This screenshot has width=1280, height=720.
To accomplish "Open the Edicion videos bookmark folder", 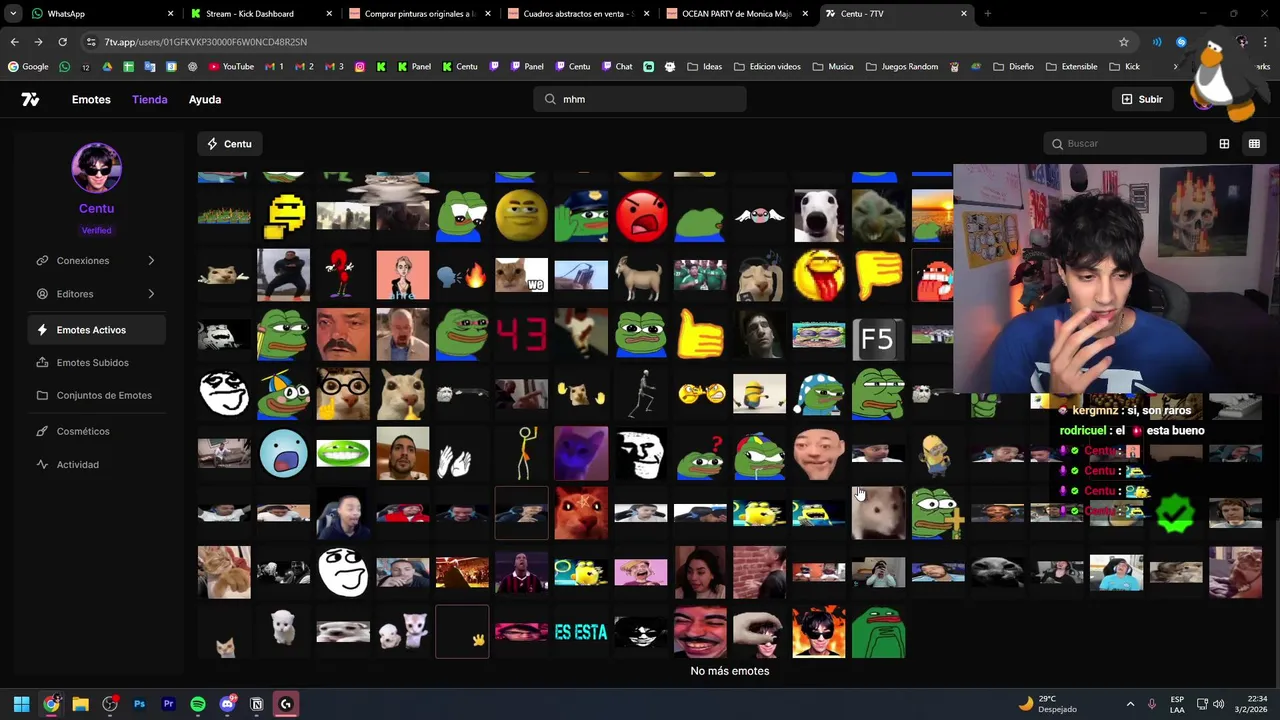I will pyautogui.click(x=767, y=67).
